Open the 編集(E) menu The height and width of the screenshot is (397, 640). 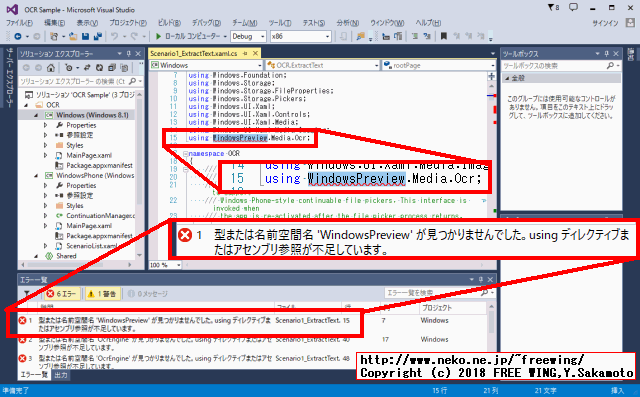(54, 23)
